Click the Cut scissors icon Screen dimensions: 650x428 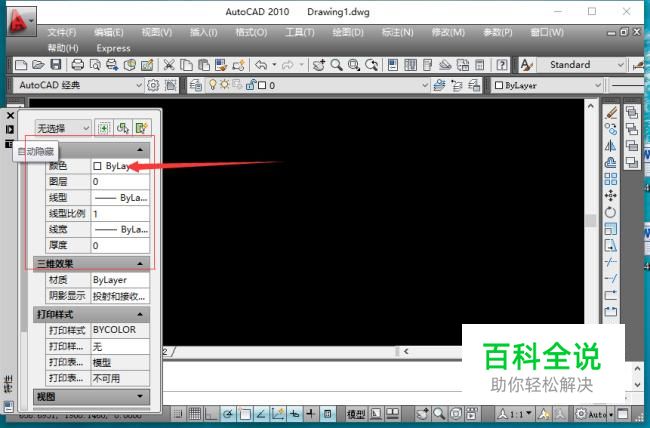[x=169, y=65]
